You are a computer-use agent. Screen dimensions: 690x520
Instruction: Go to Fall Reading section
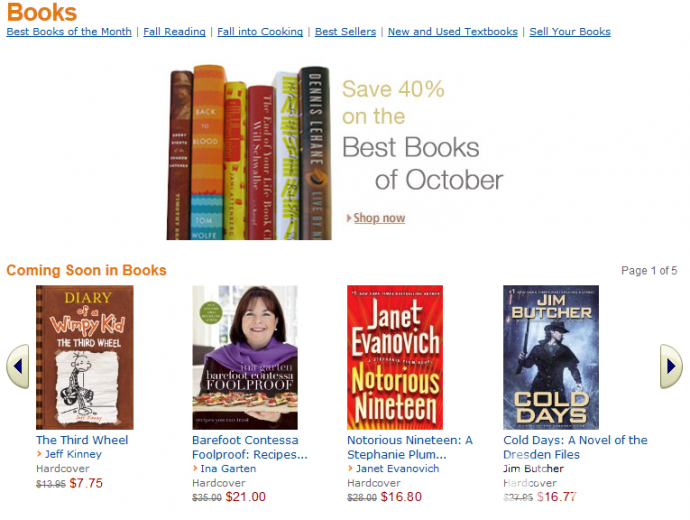point(174,32)
